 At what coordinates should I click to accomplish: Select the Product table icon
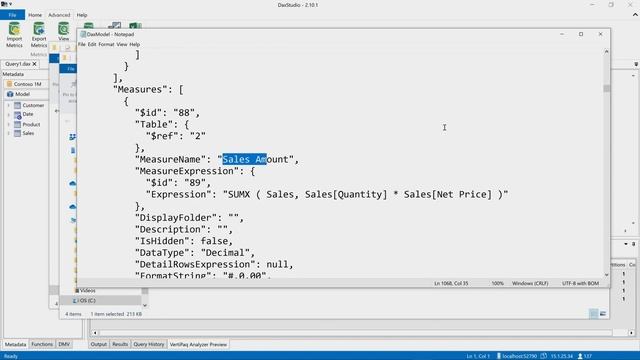[17, 124]
